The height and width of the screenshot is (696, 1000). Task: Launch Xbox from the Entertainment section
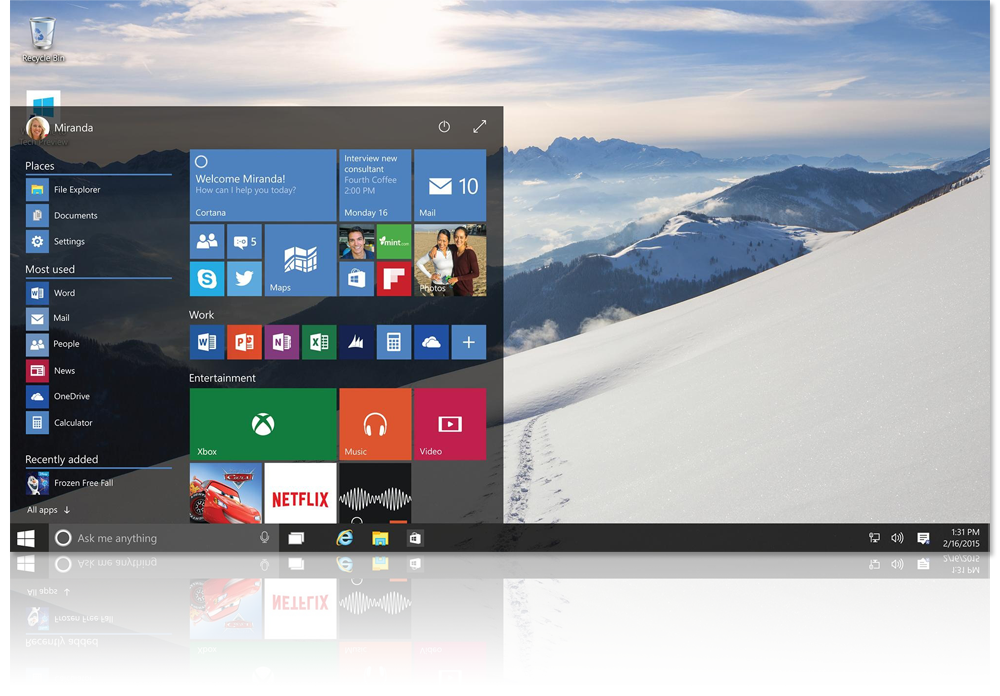pyautogui.click(x=262, y=423)
